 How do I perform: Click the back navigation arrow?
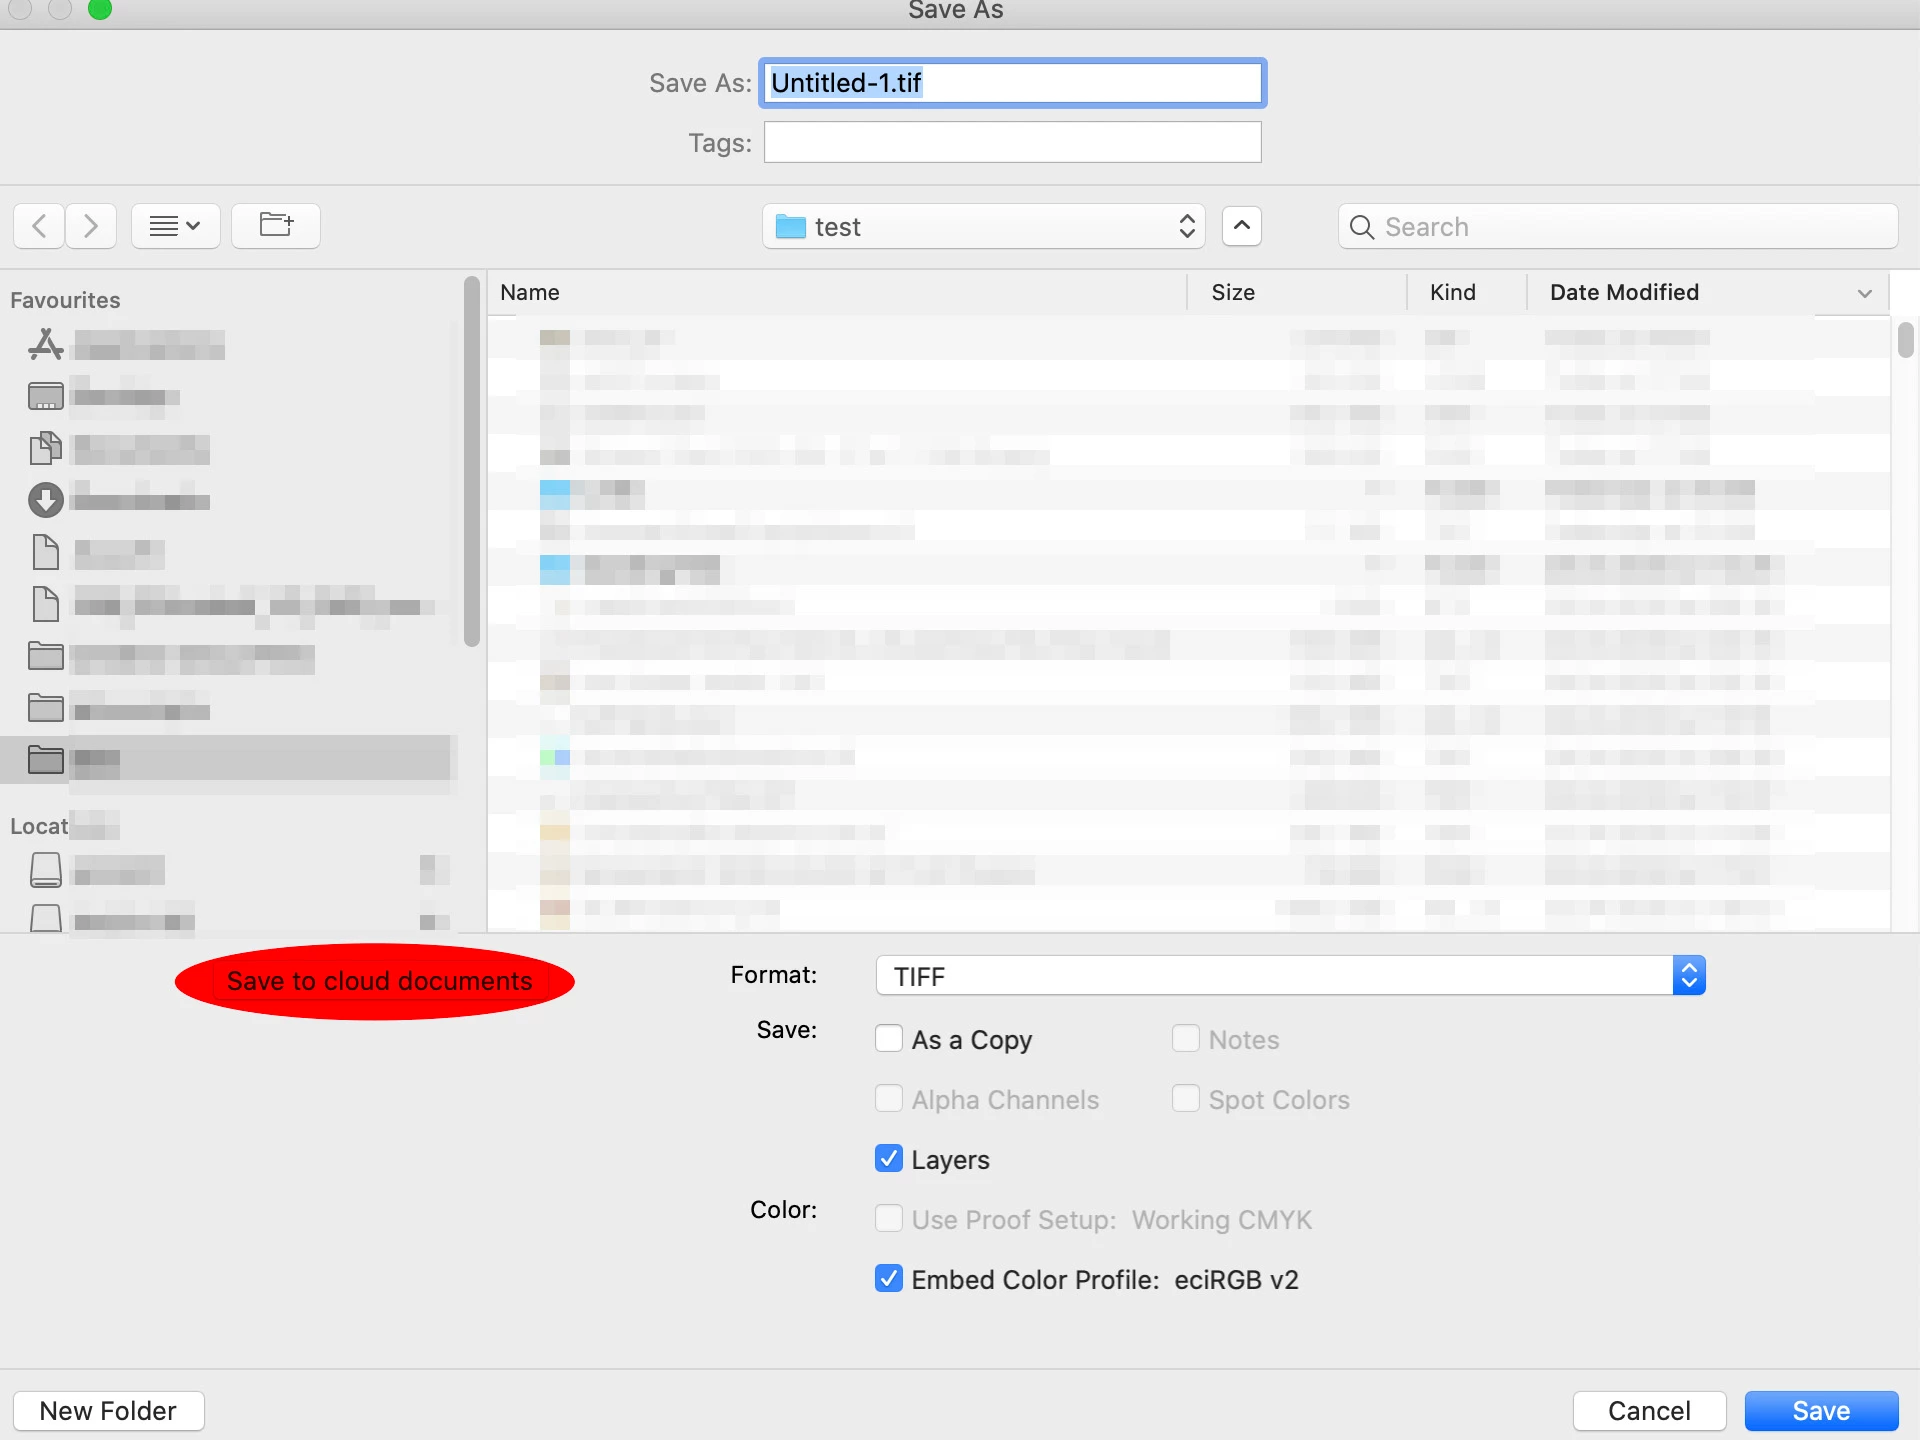coord(39,226)
